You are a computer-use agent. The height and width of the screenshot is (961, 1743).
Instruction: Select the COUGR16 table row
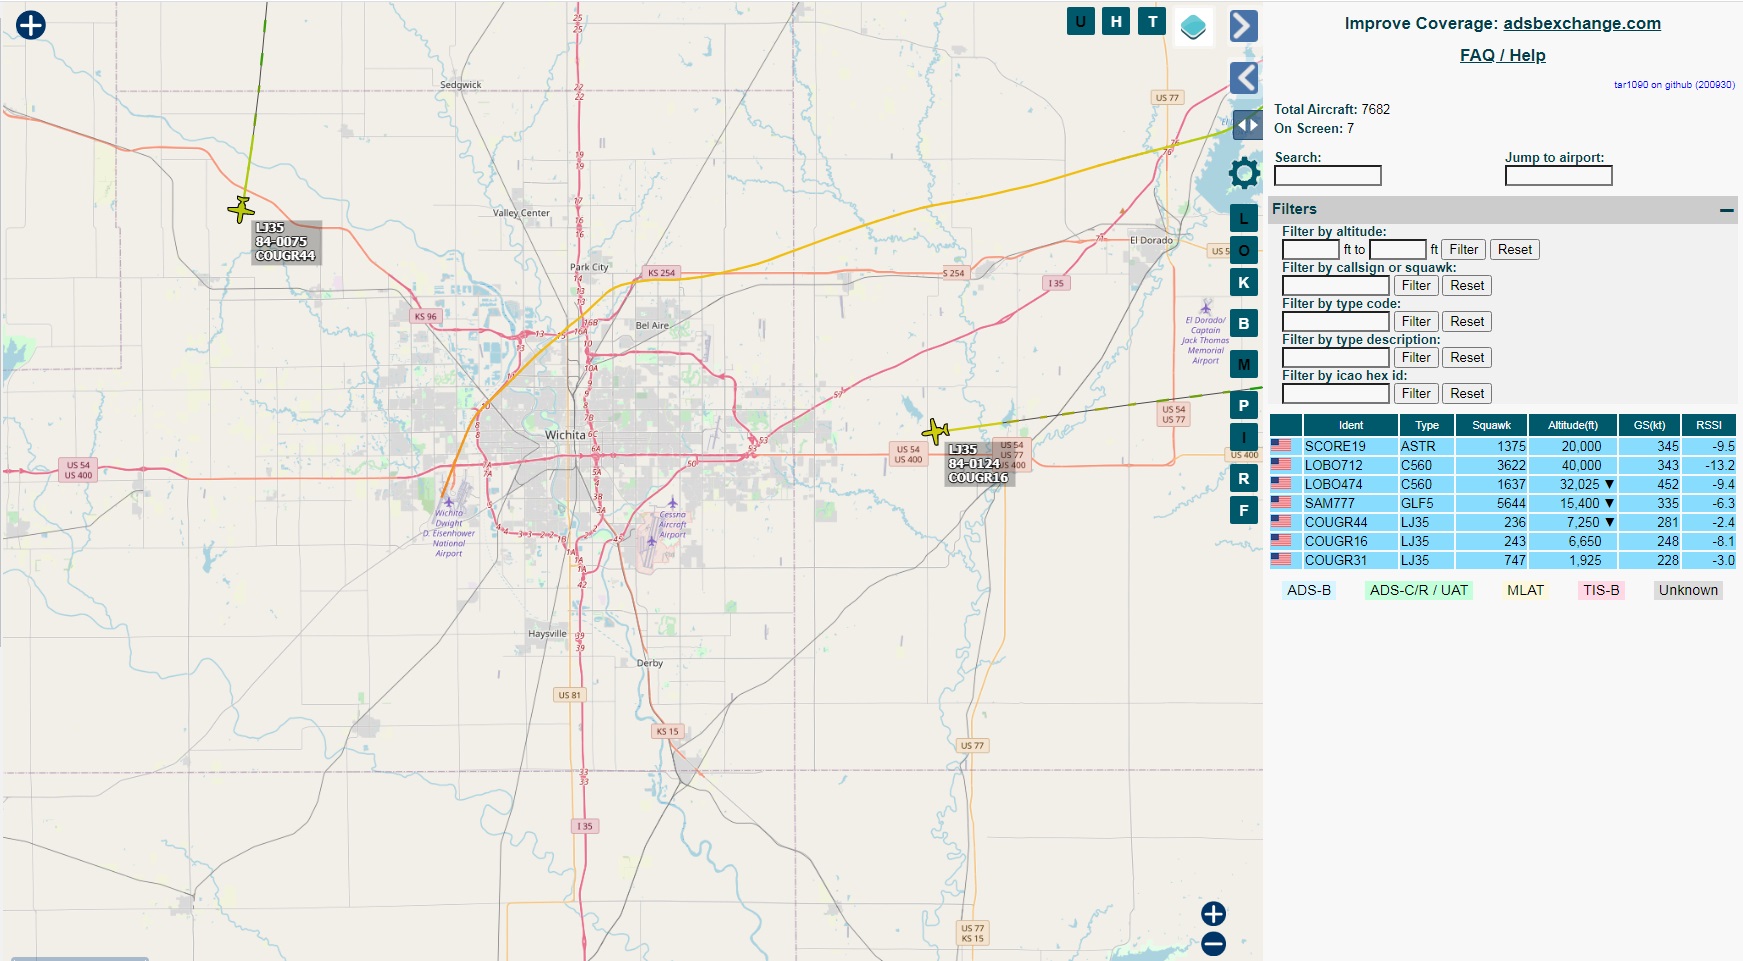(1503, 542)
